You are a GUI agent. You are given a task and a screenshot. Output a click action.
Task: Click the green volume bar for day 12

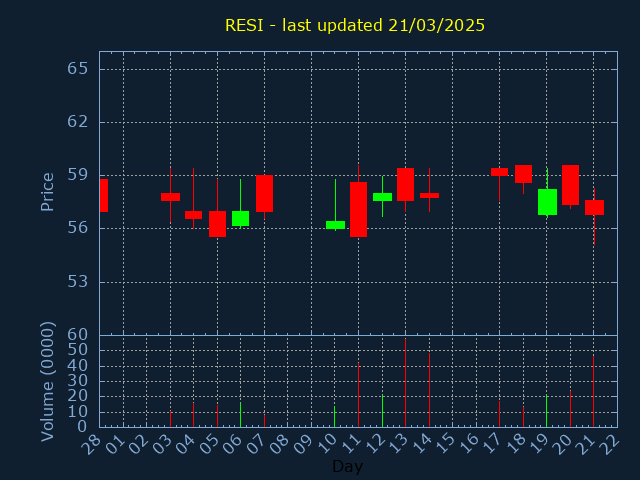pos(382,411)
